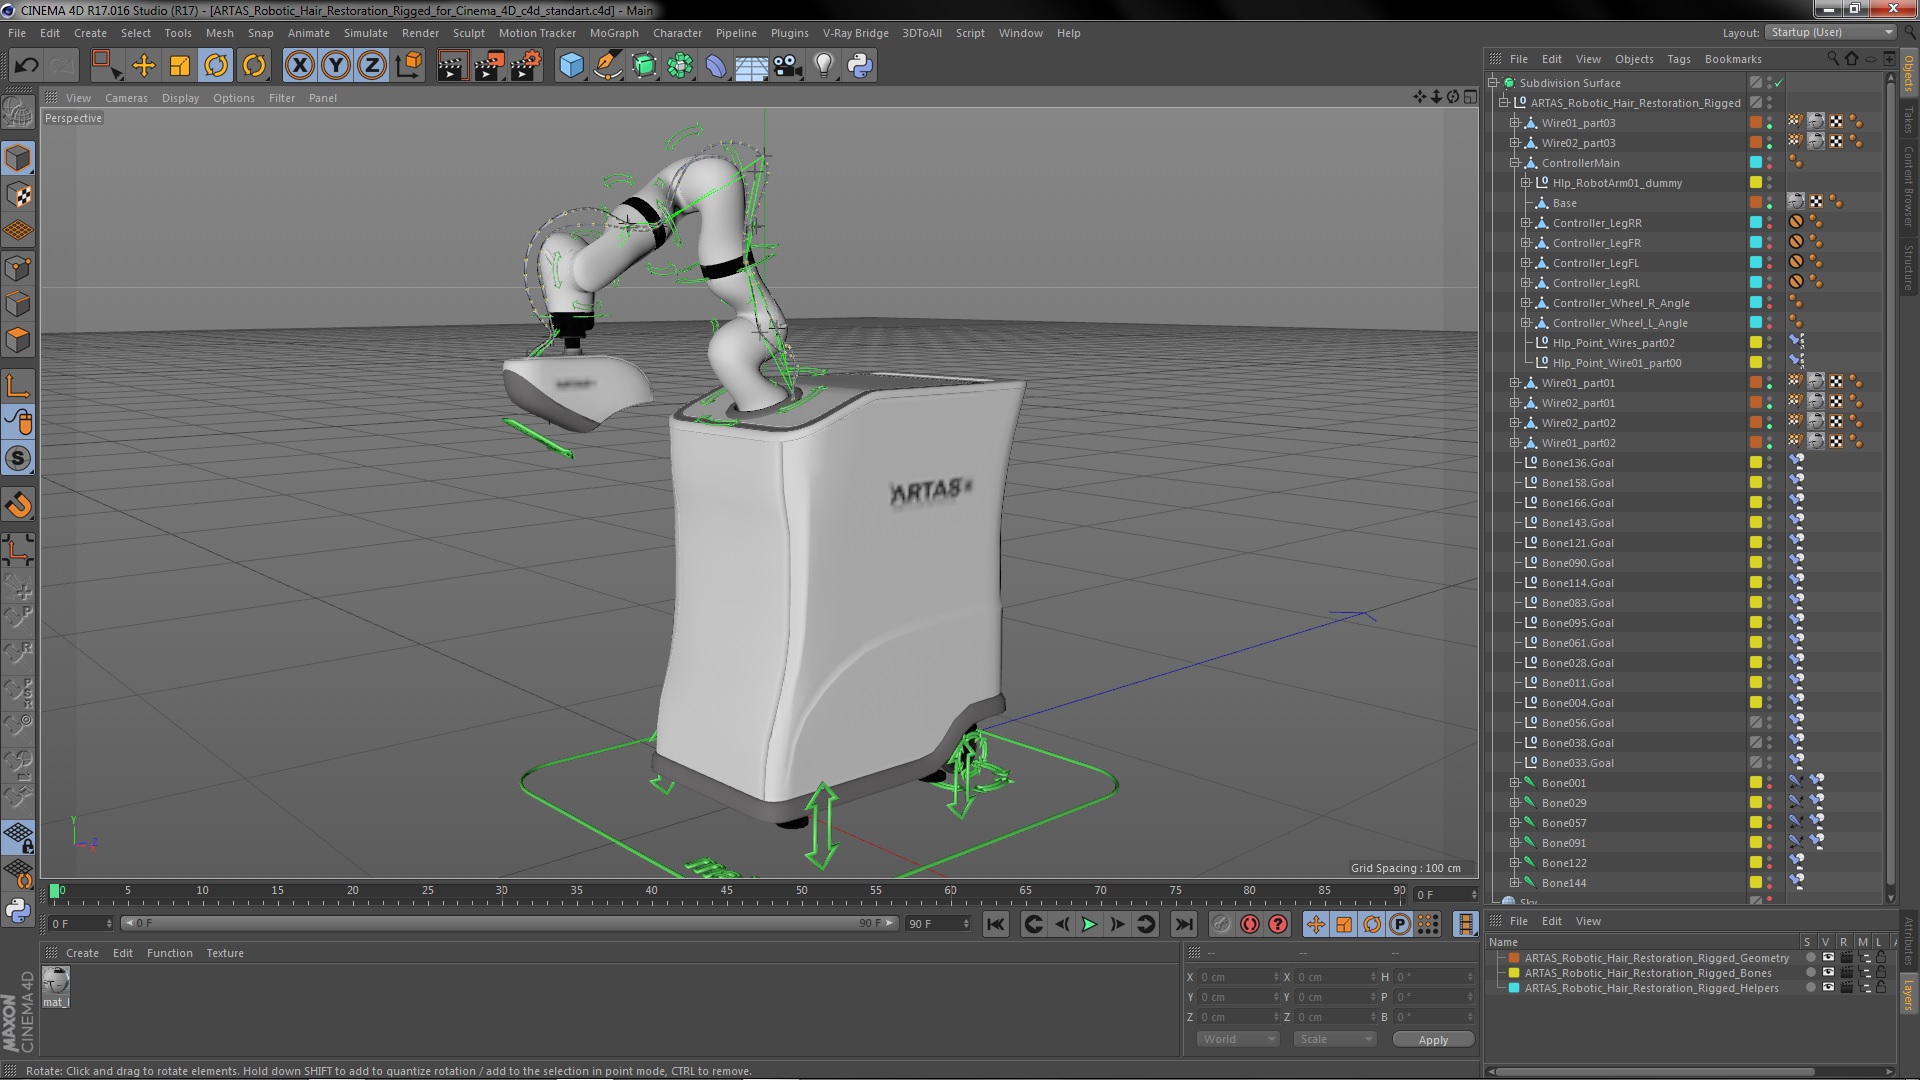Open the MoGraph menu

[614, 33]
